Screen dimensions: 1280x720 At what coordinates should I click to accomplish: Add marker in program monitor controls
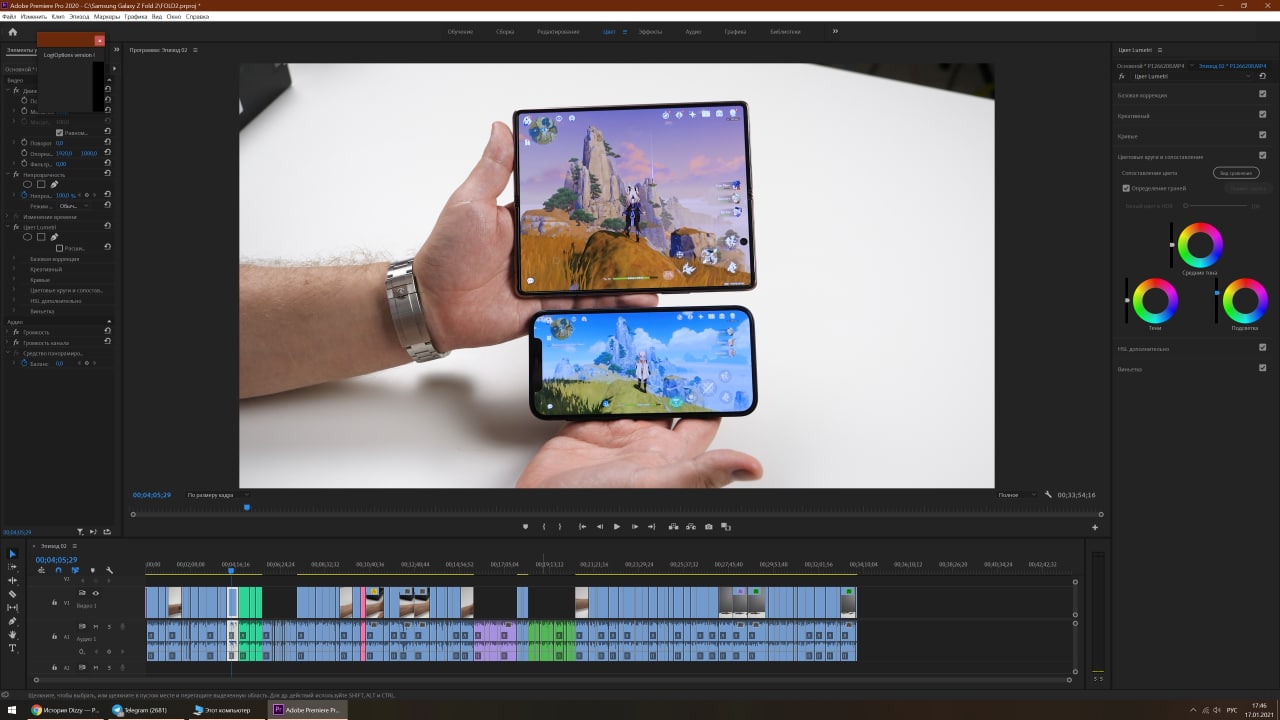[x=525, y=527]
